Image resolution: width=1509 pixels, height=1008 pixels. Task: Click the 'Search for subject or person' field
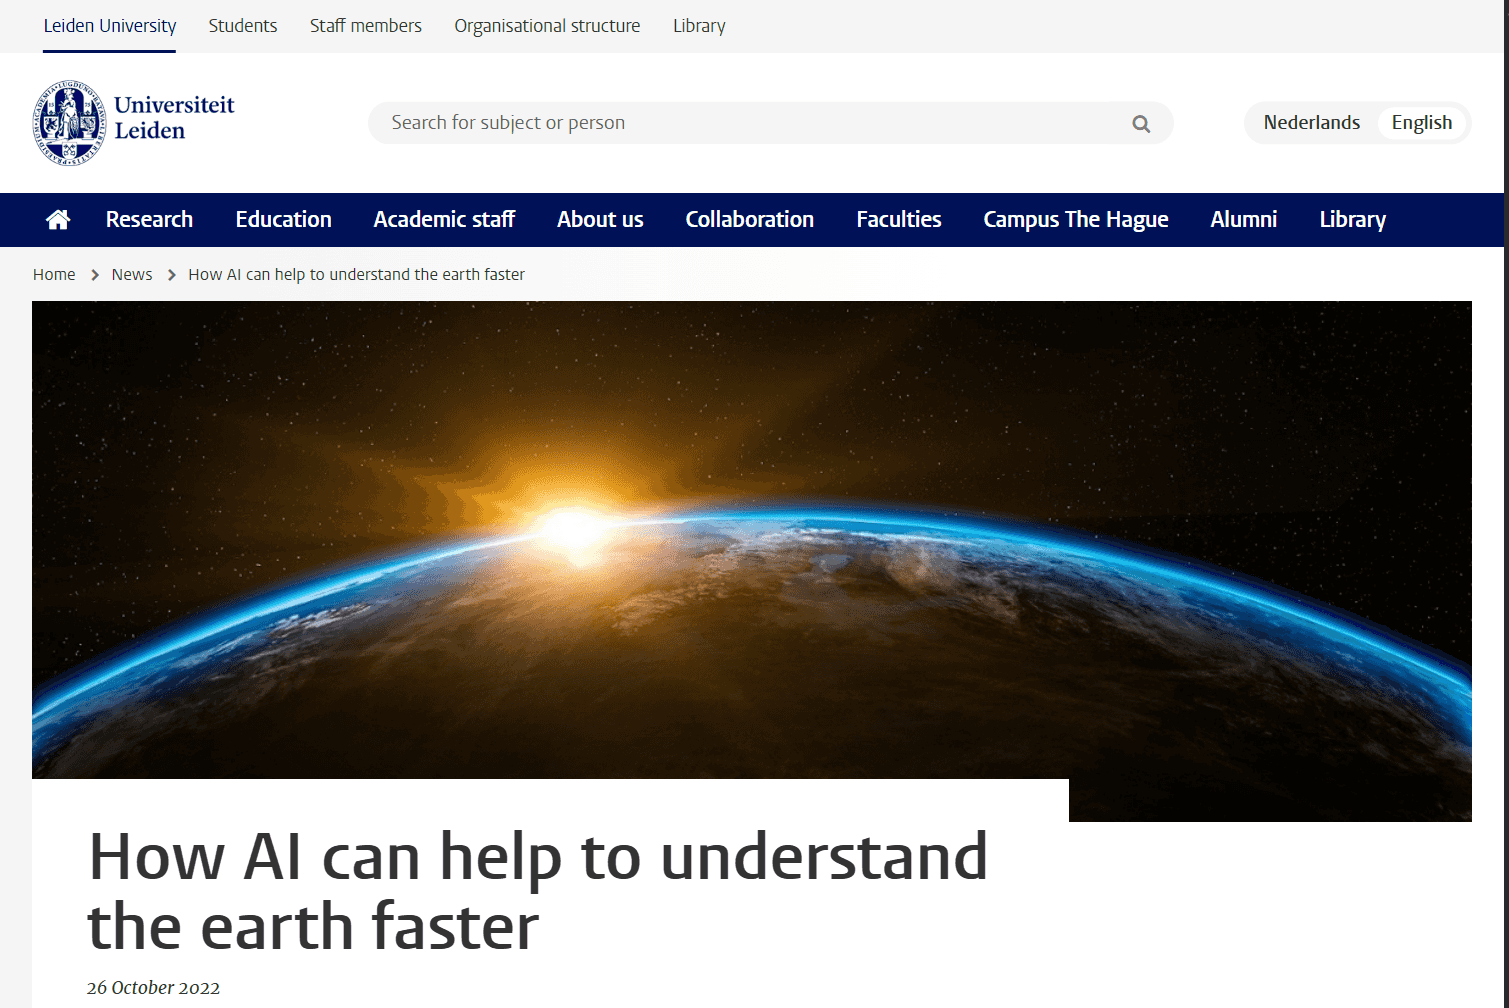[700, 122]
